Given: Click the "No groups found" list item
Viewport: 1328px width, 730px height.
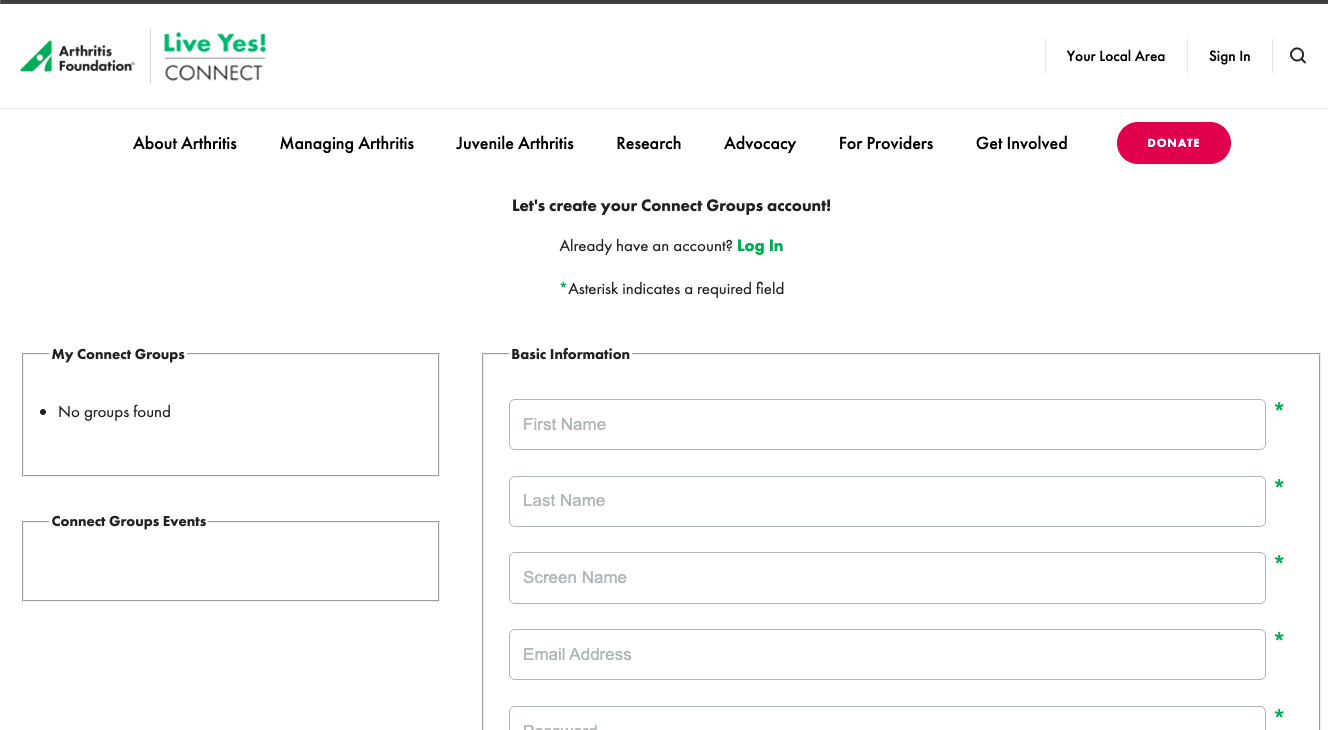Looking at the screenshot, I should click(x=114, y=412).
